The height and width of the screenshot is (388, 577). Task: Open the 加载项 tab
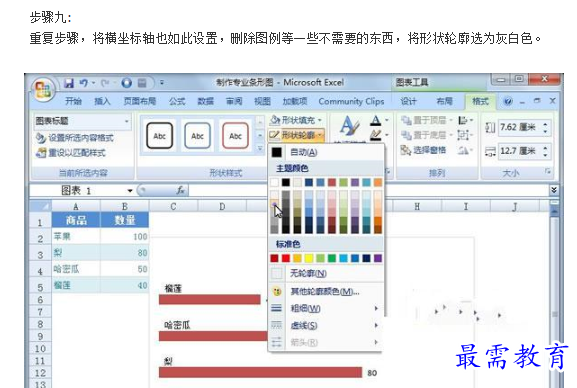295,101
